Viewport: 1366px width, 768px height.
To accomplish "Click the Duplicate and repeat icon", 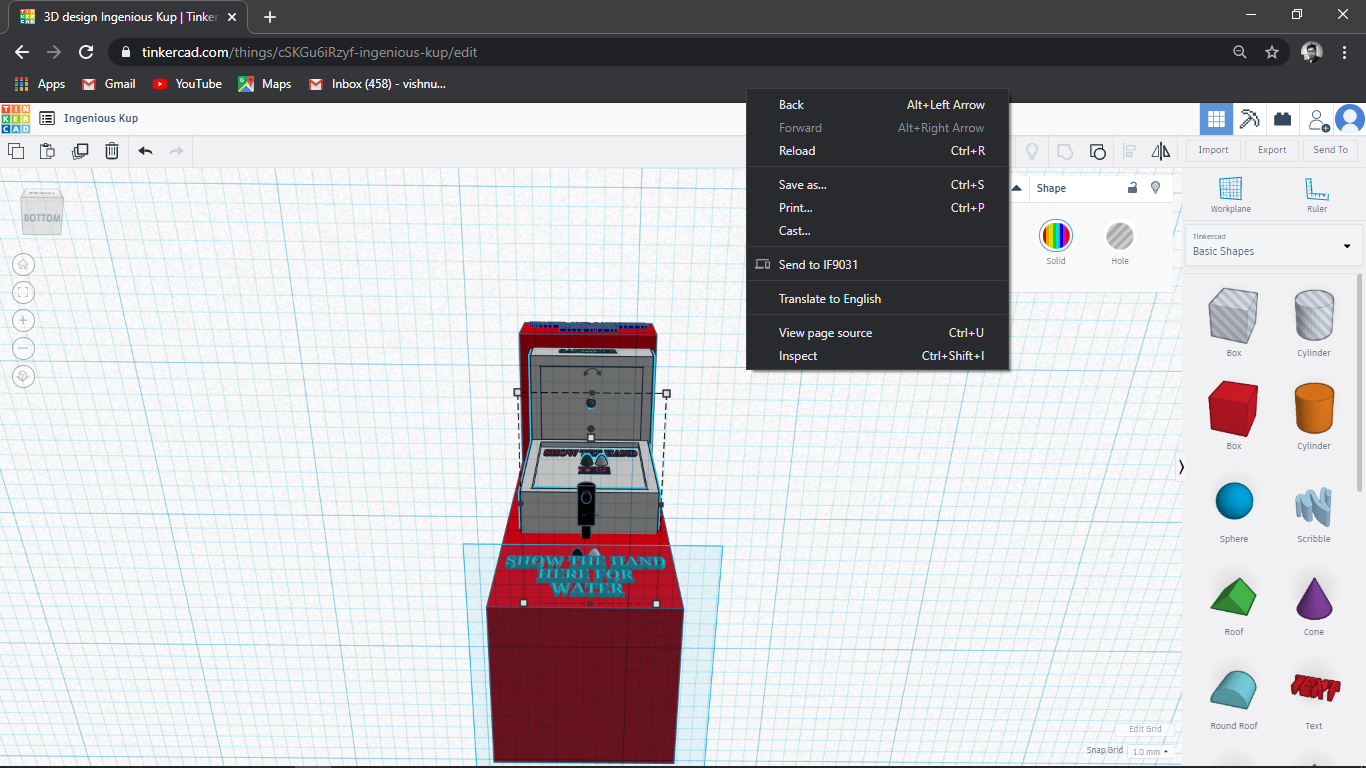I will pyautogui.click(x=80, y=151).
